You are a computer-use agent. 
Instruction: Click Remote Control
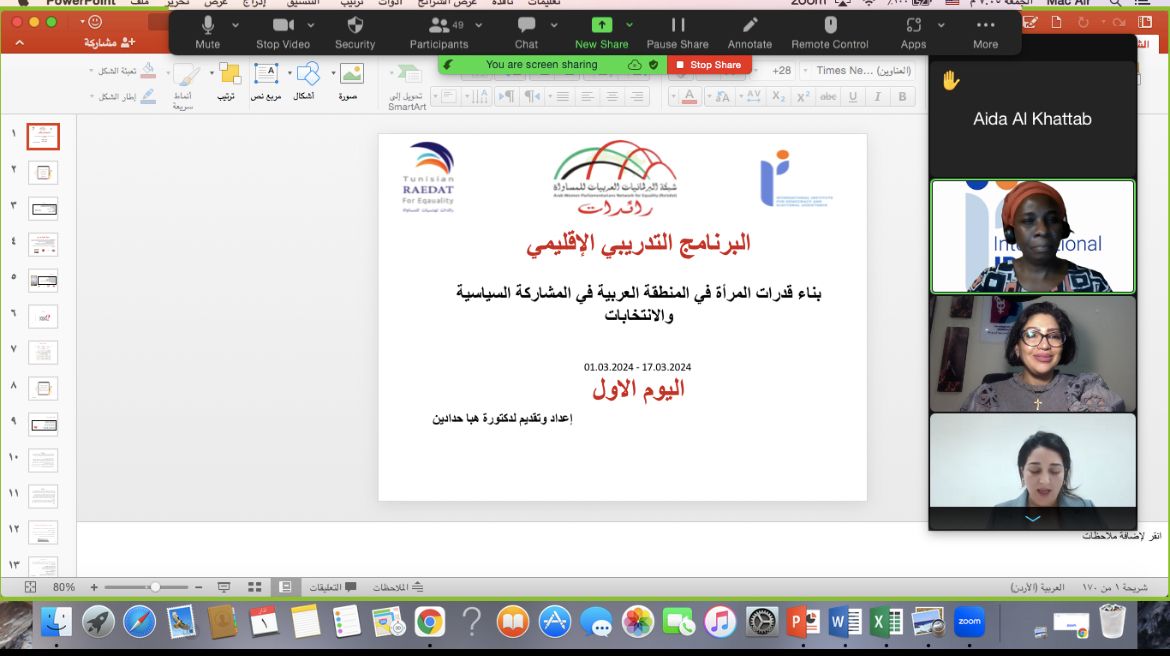[830, 33]
